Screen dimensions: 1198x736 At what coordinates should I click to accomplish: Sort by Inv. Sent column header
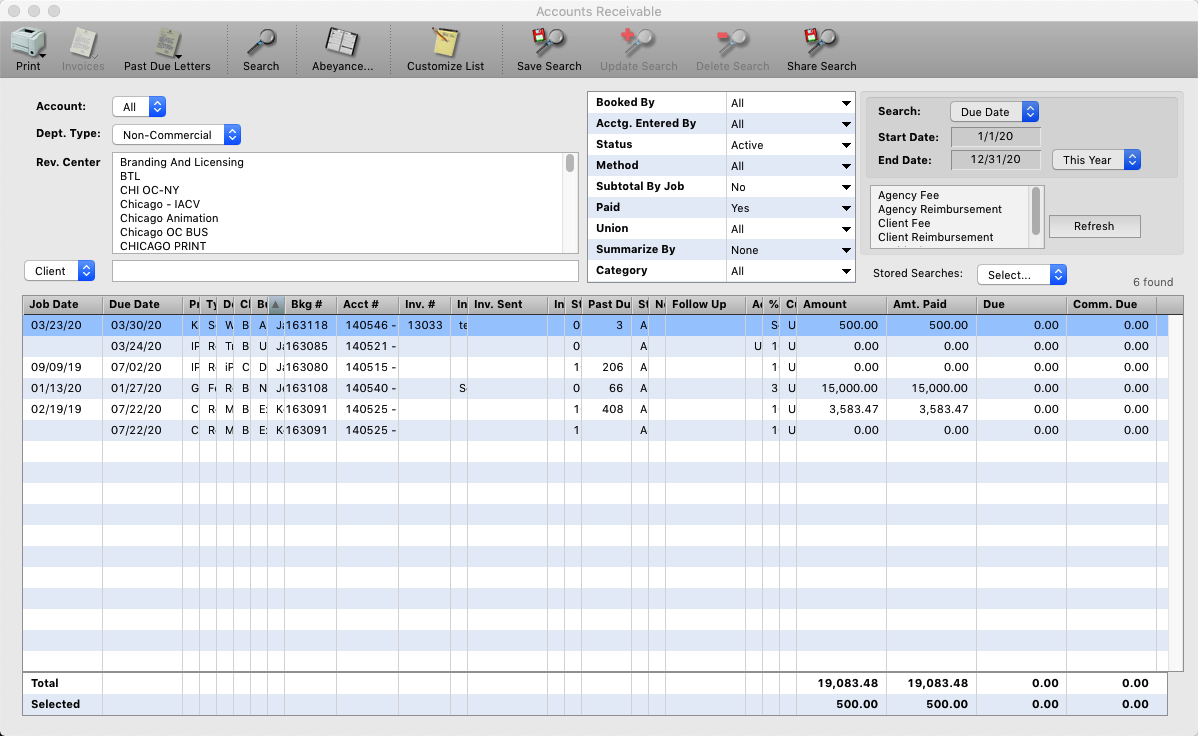(507, 304)
